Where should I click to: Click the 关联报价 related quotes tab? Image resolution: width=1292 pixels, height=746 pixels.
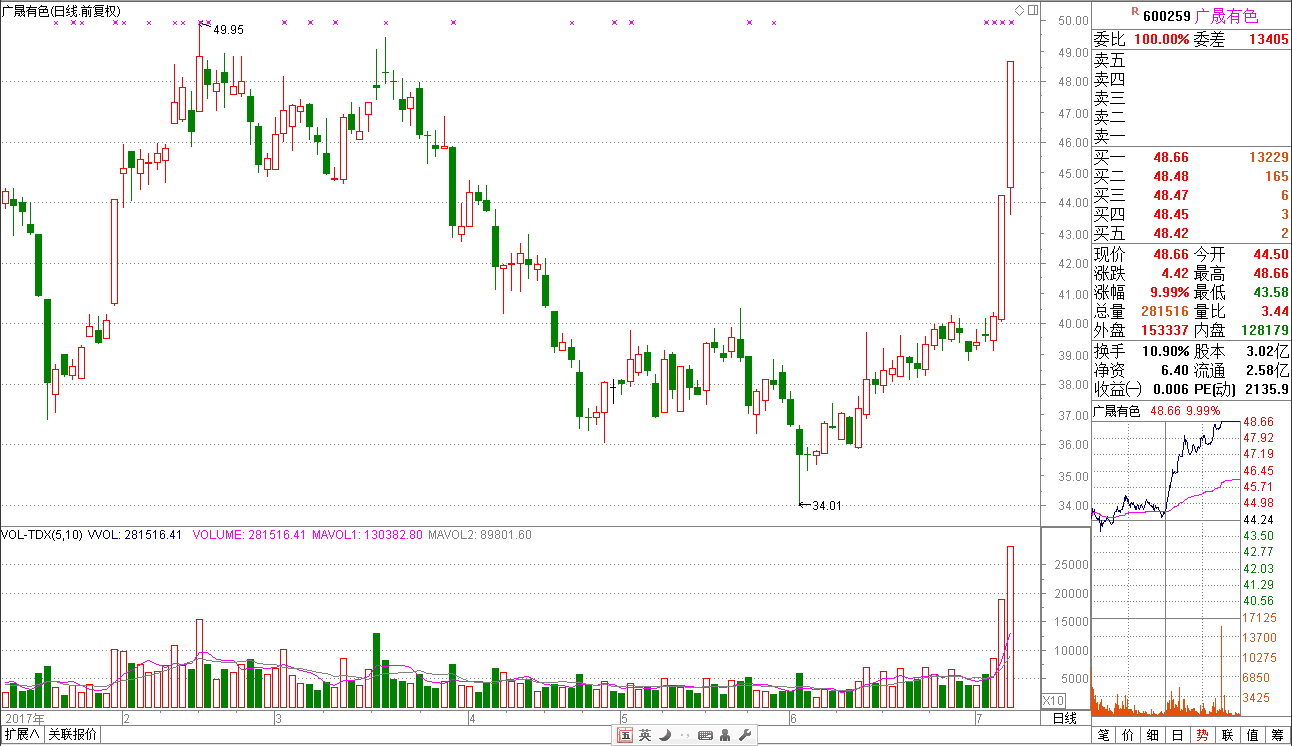coord(73,735)
